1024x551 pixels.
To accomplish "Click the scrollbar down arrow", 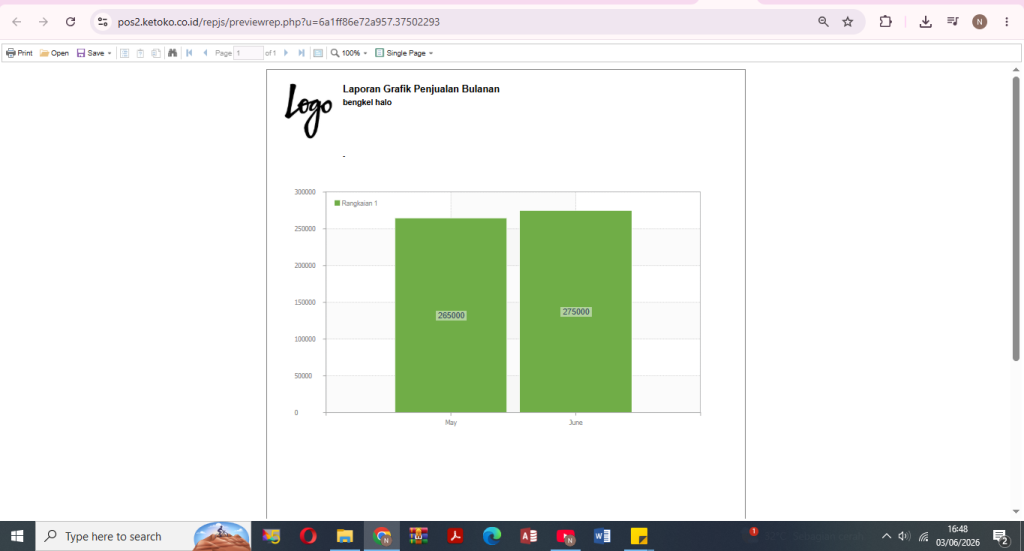I will (x=1016, y=512).
